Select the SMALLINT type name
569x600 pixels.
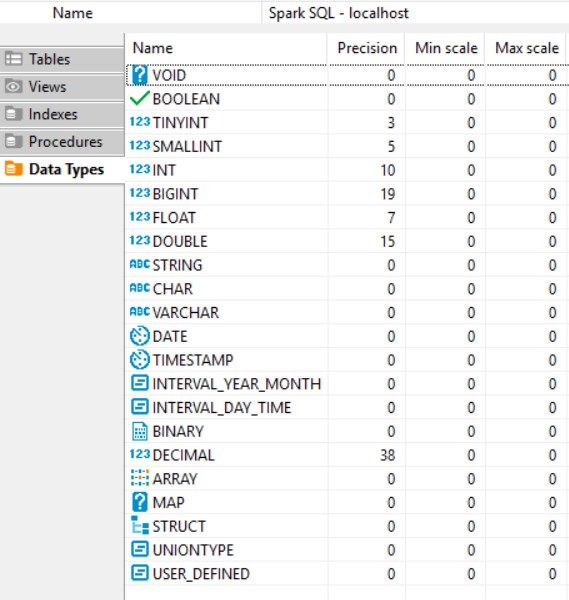pyautogui.click(x=187, y=147)
